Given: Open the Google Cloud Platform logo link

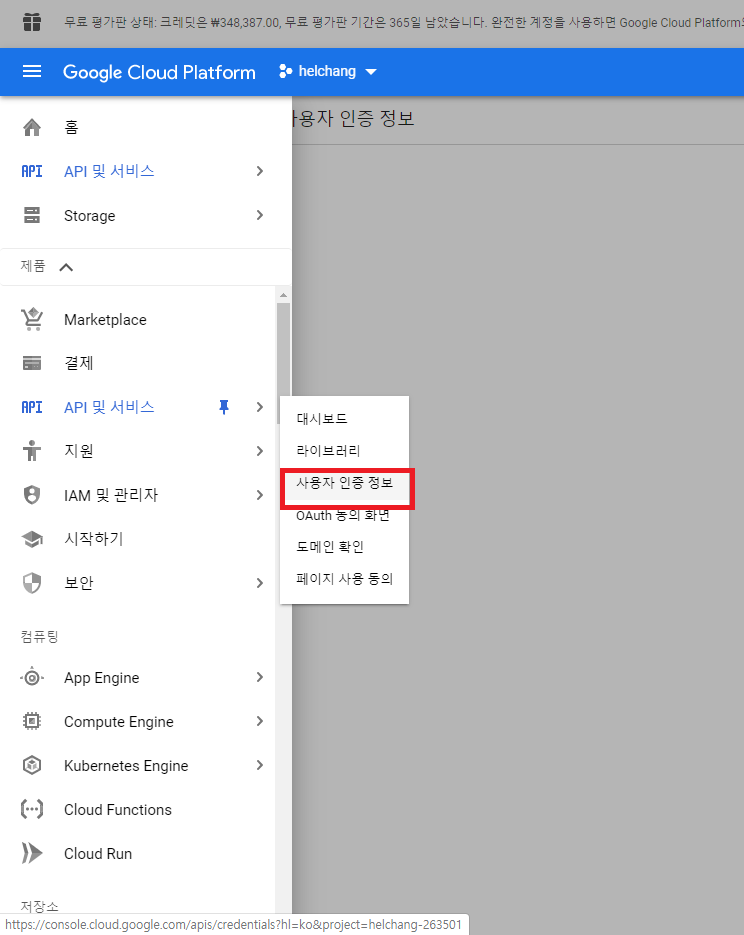Looking at the screenshot, I should (x=159, y=72).
